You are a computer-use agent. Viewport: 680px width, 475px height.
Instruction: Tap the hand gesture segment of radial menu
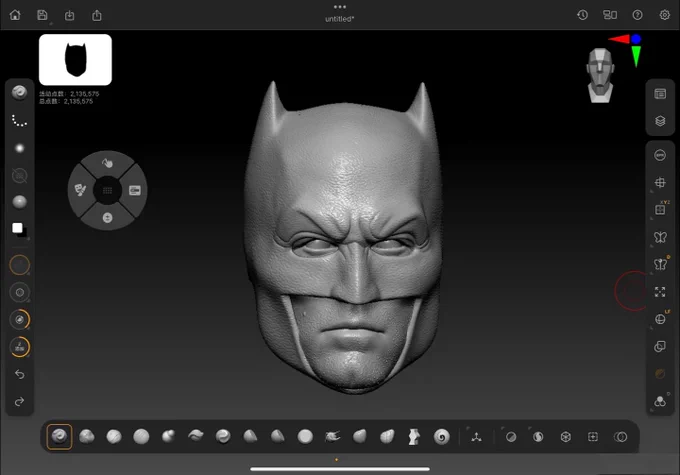click(x=107, y=163)
